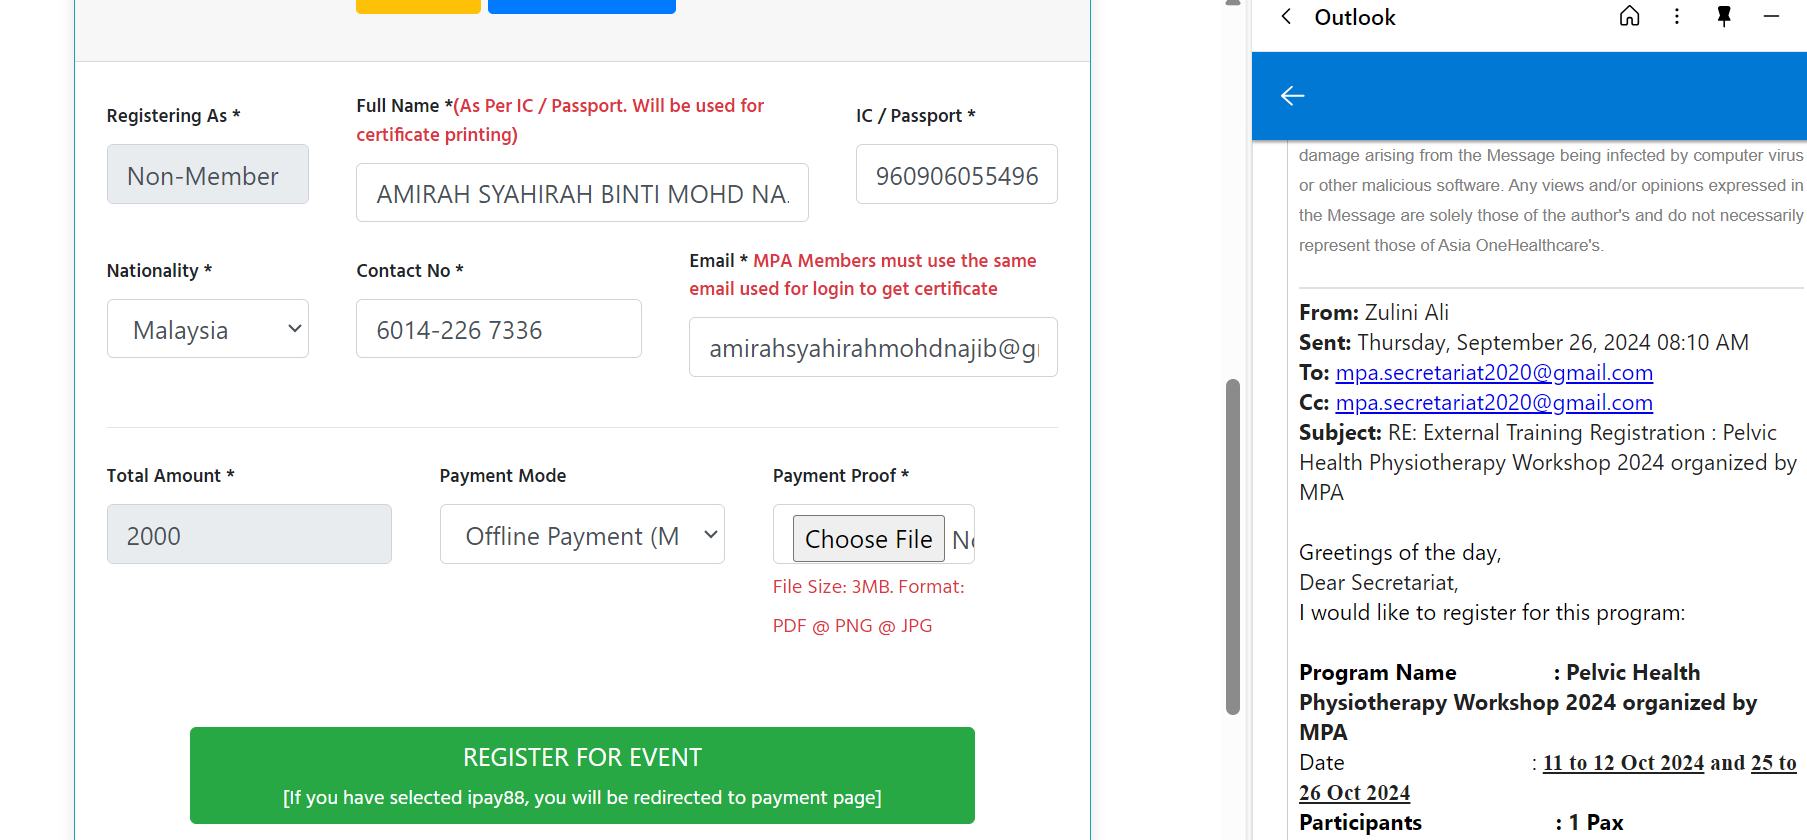The width and height of the screenshot is (1807, 840).
Task: Click the white back arrow in the blue bar
Action: [x=1292, y=96]
